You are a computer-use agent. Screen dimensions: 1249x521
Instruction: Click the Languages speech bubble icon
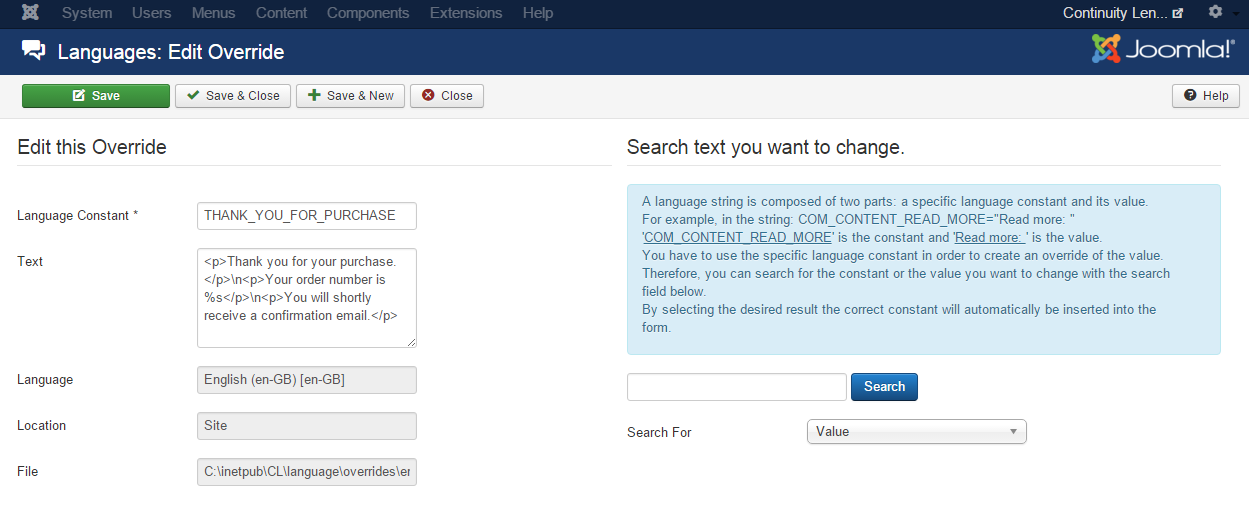coord(34,51)
